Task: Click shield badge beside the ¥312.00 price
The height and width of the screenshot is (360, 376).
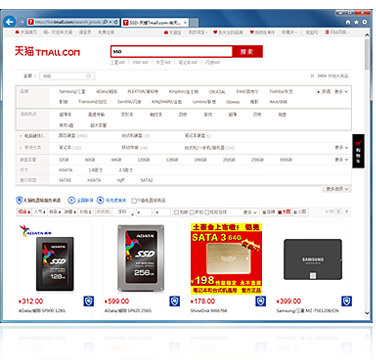Action: [89, 301]
